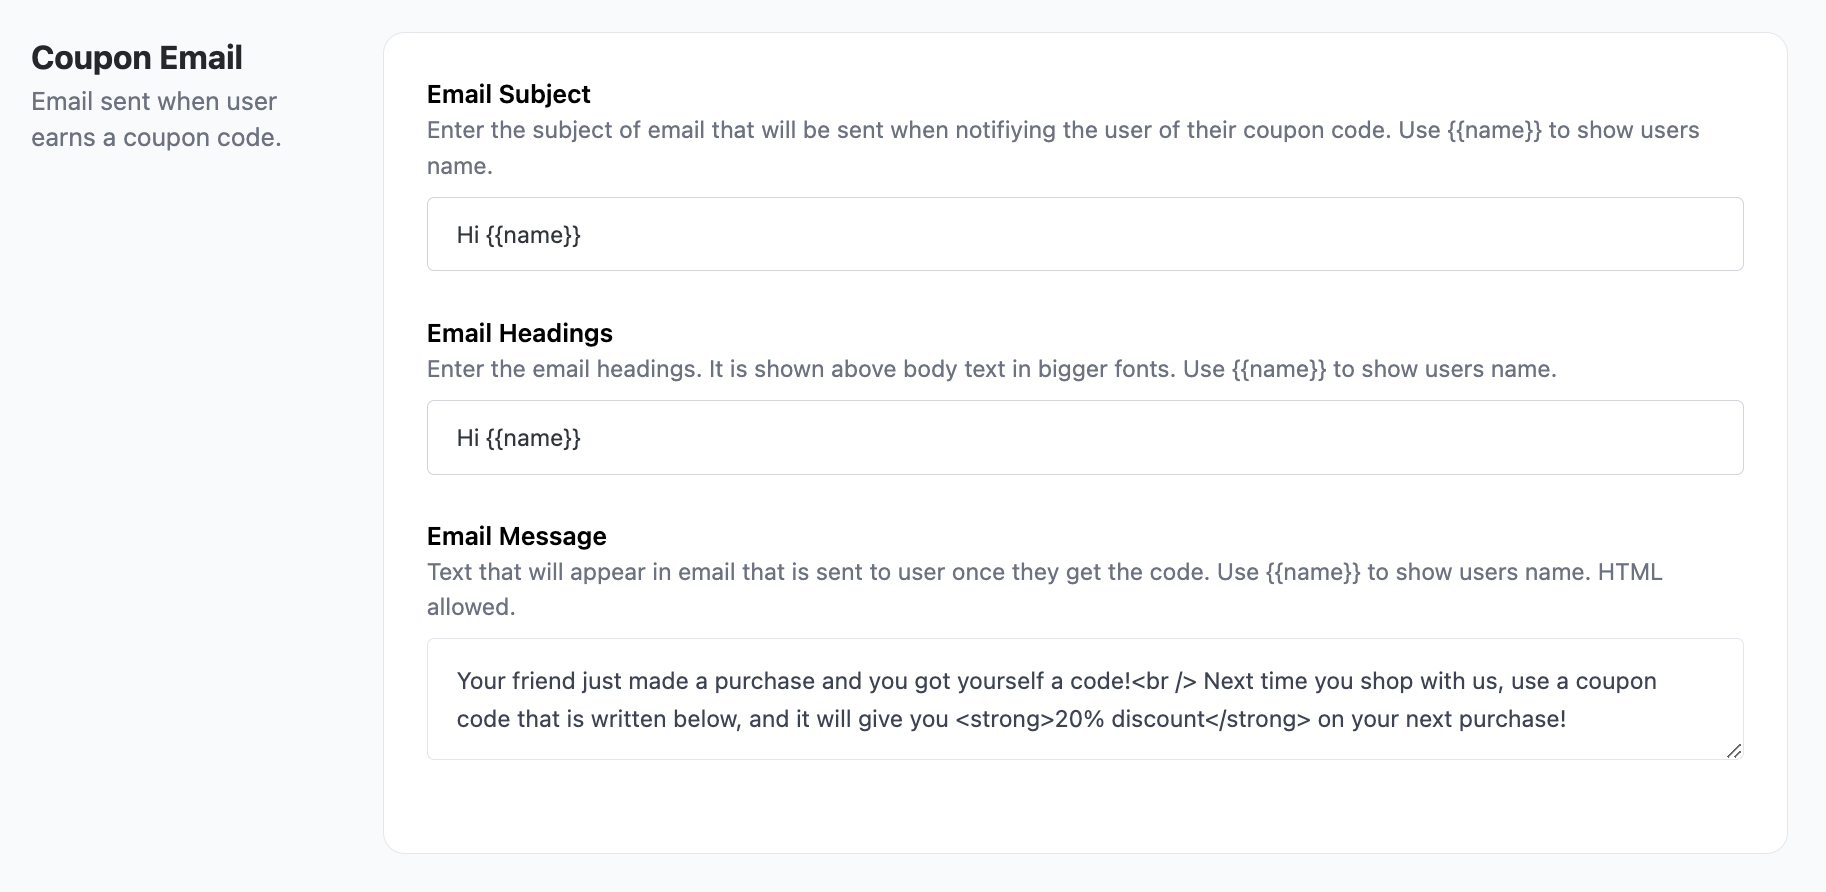Click inside the Email Message textarea
This screenshot has width=1826, height=892.
point(1084,699)
